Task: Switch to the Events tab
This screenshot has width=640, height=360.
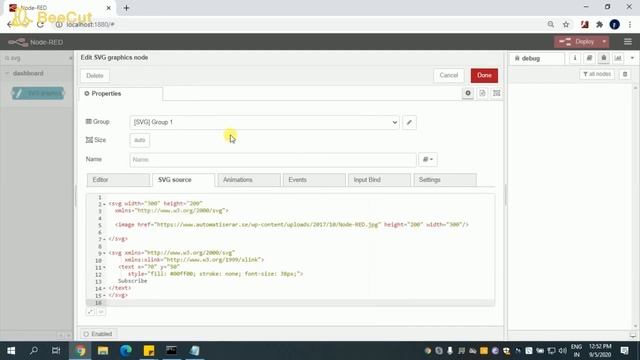Action: pos(314,180)
